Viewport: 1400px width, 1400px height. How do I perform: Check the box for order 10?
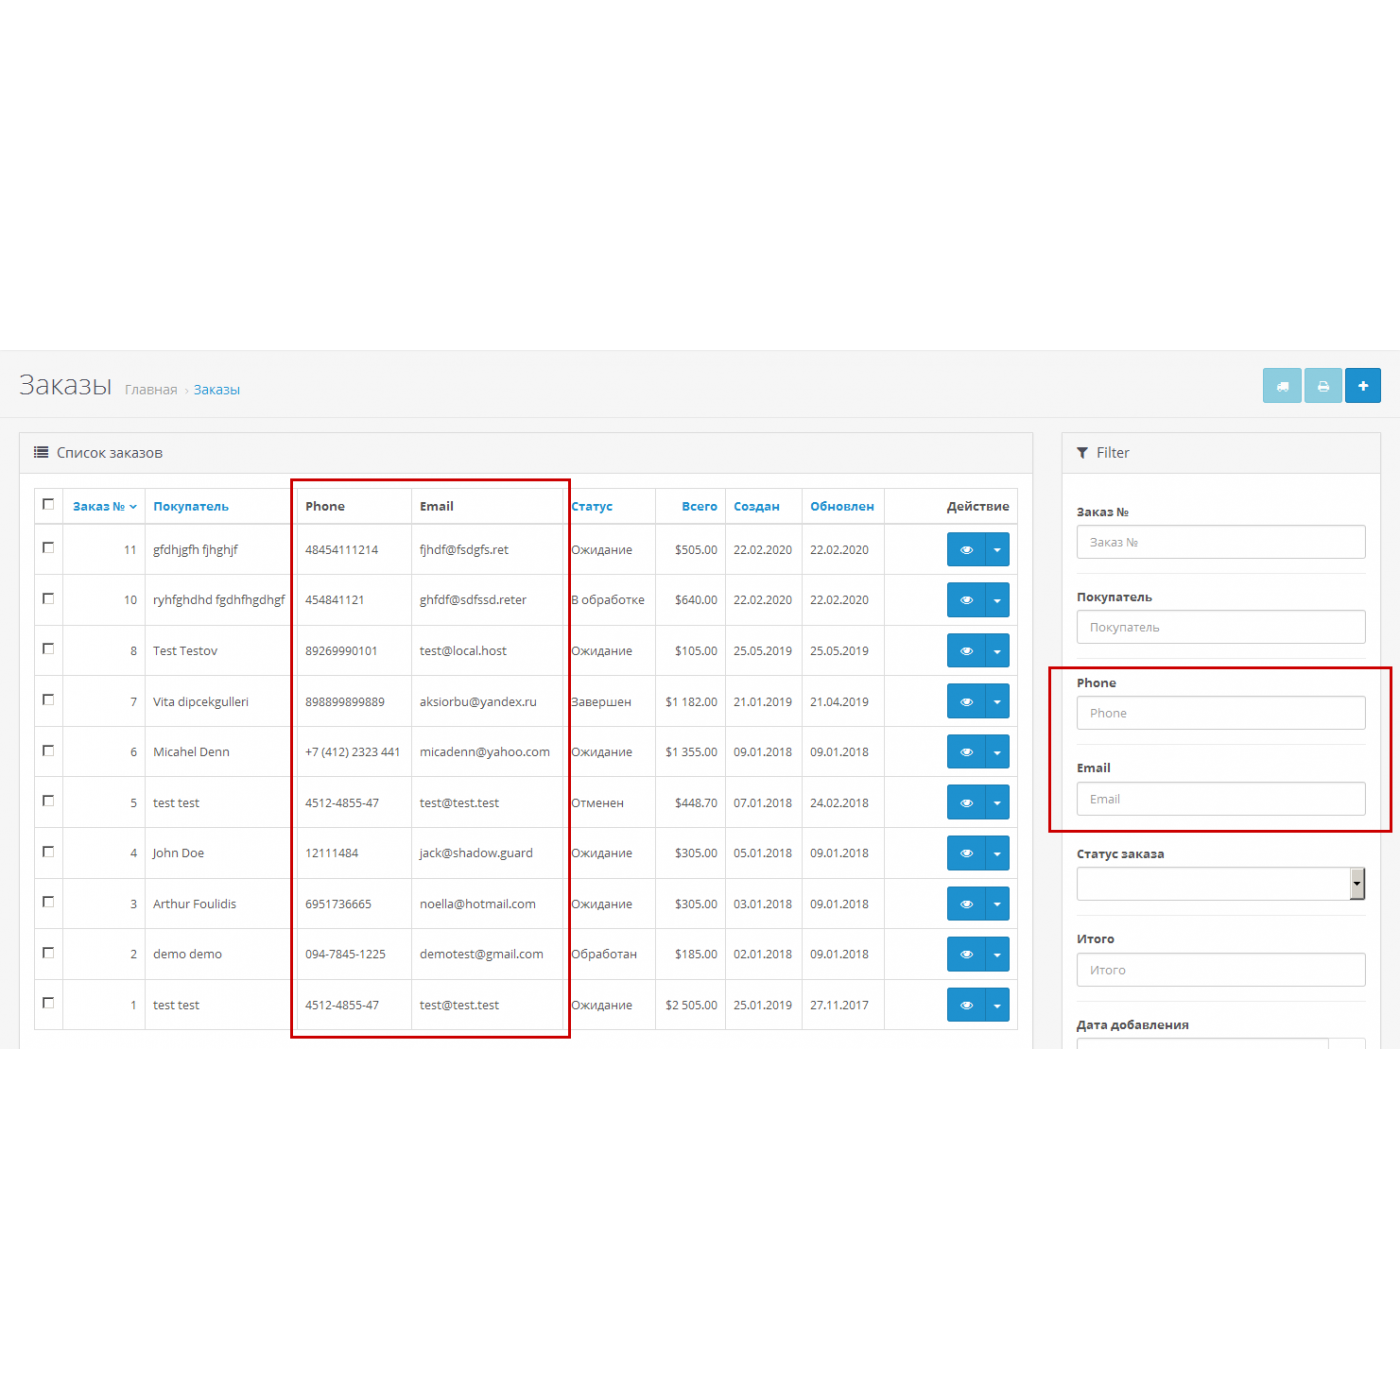coord(48,599)
